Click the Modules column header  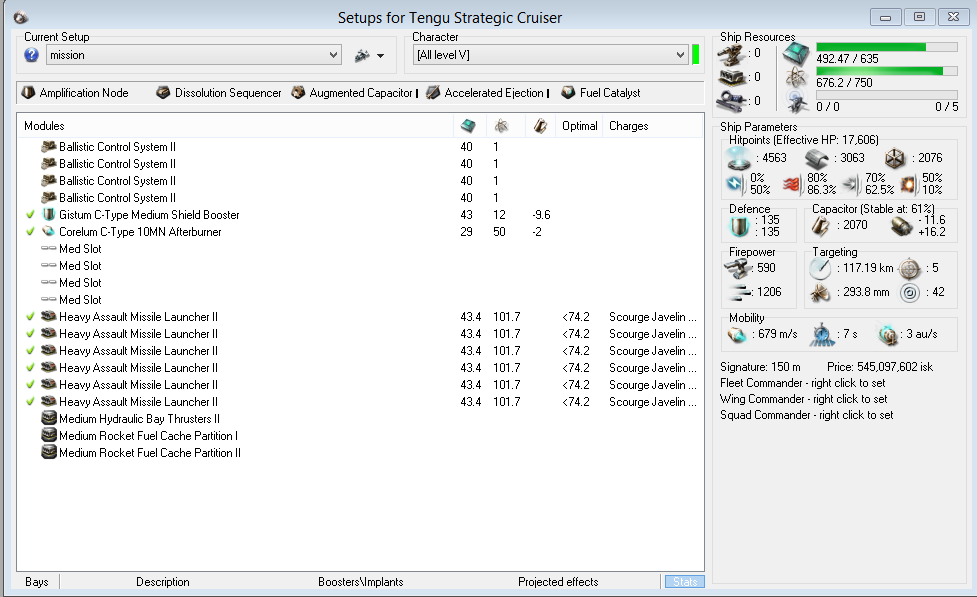235,126
